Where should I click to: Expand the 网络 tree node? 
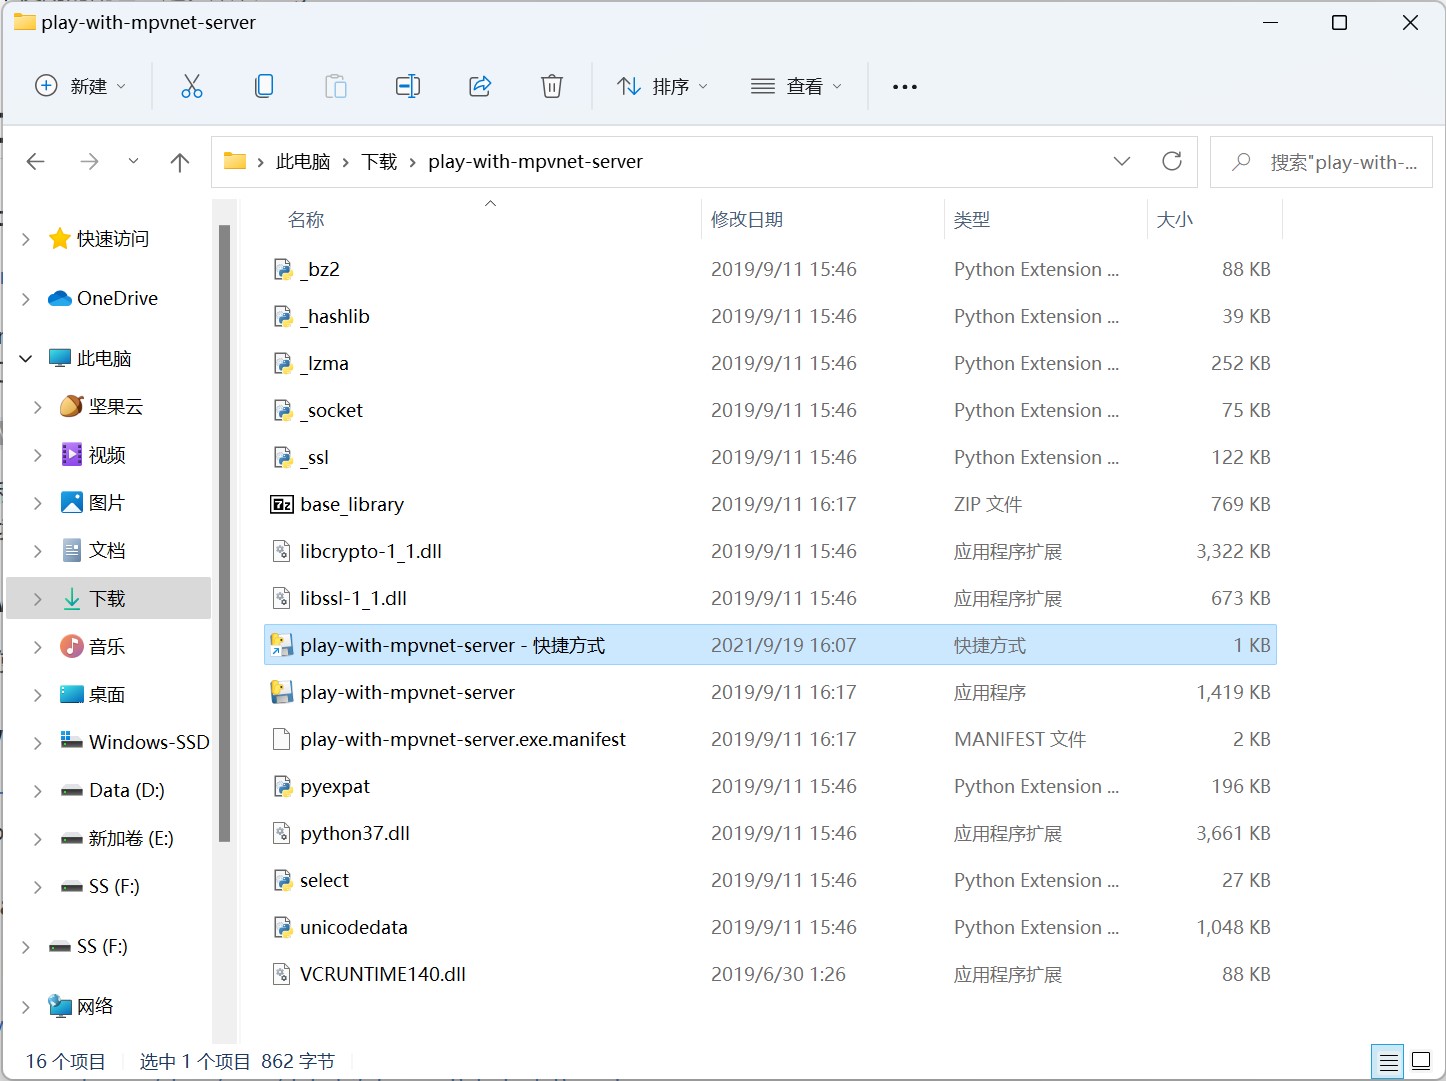click(x=26, y=1007)
